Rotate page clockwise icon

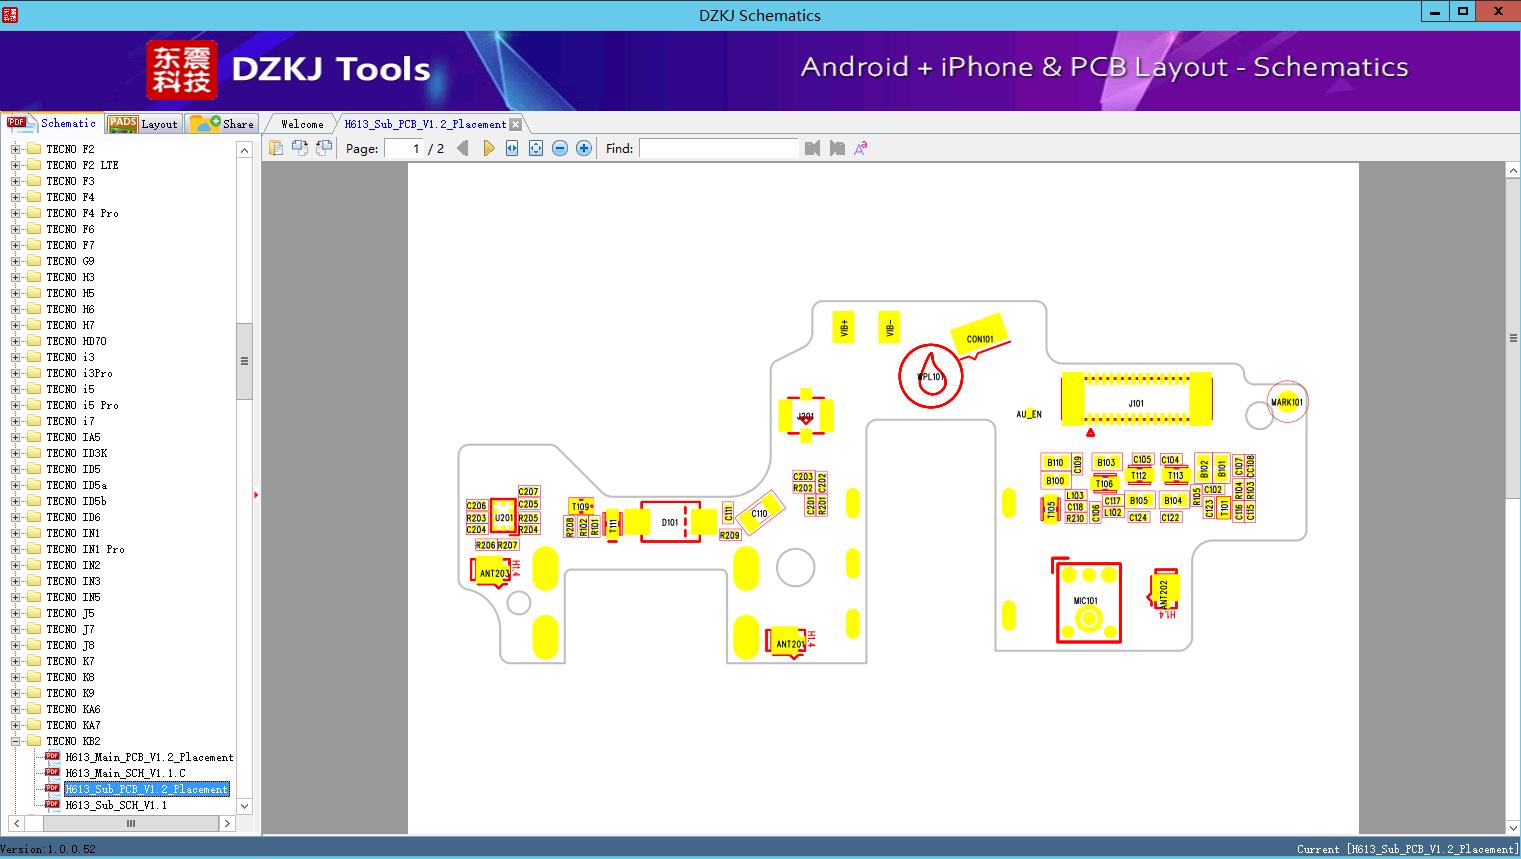click(300, 148)
